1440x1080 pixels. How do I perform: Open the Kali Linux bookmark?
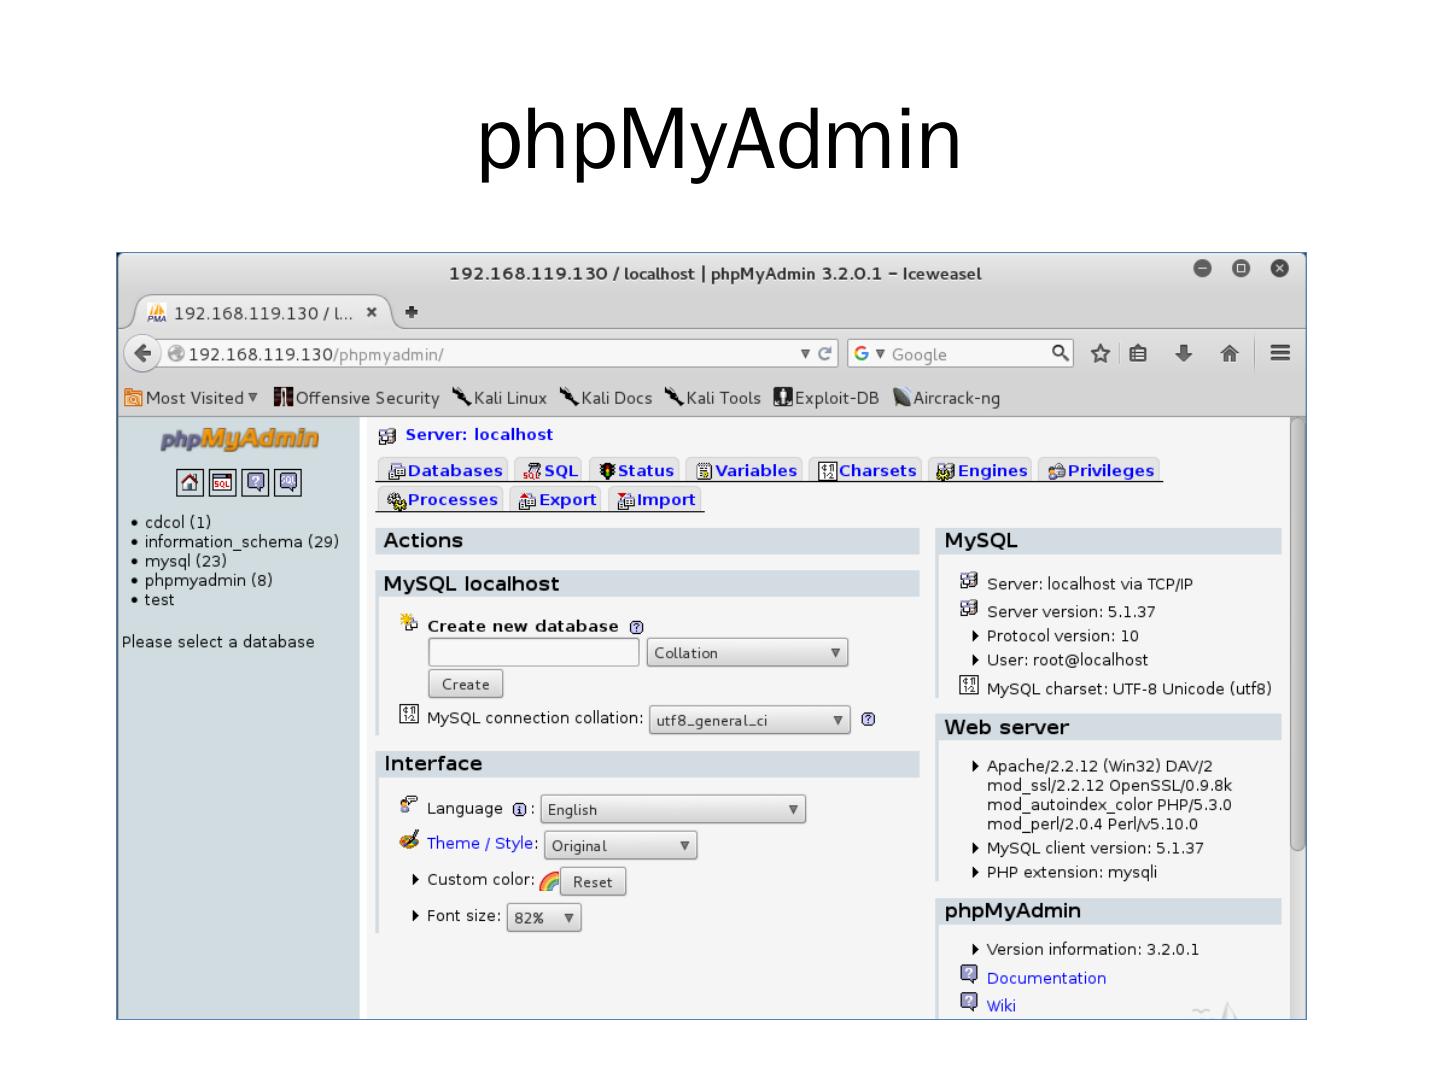click(x=499, y=398)
